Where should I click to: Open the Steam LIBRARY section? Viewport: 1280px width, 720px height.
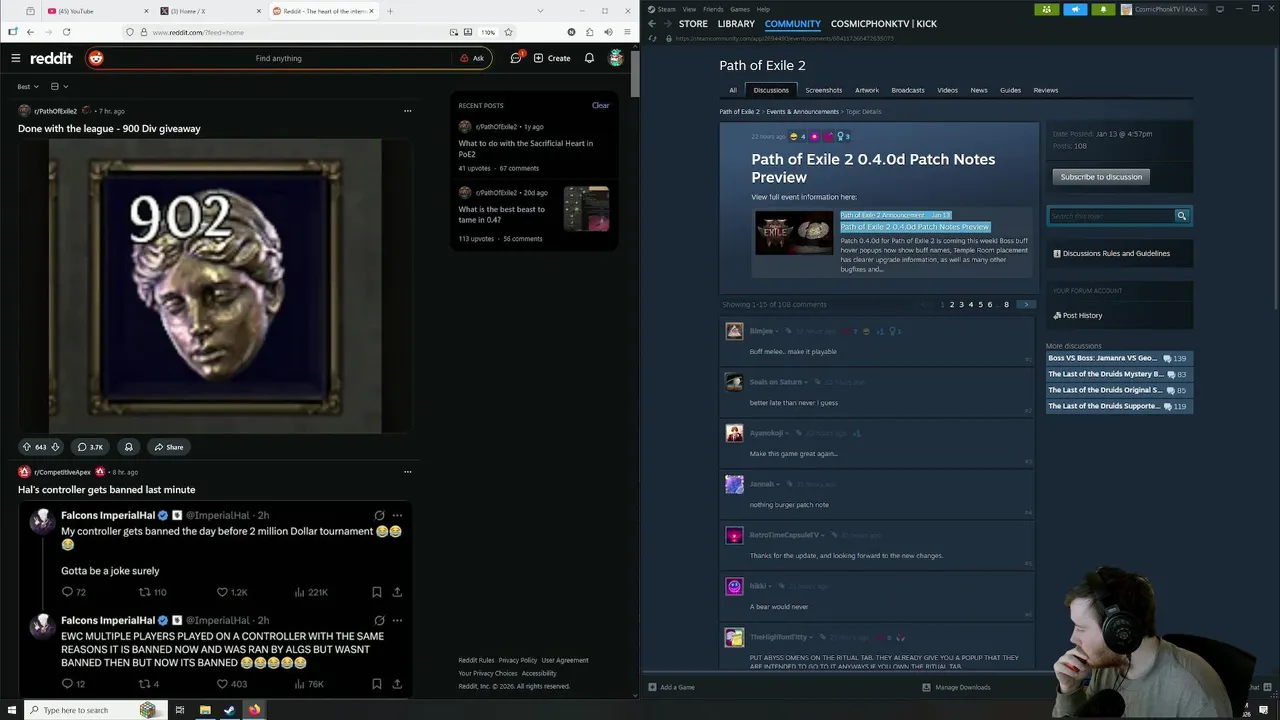(736, 24)
